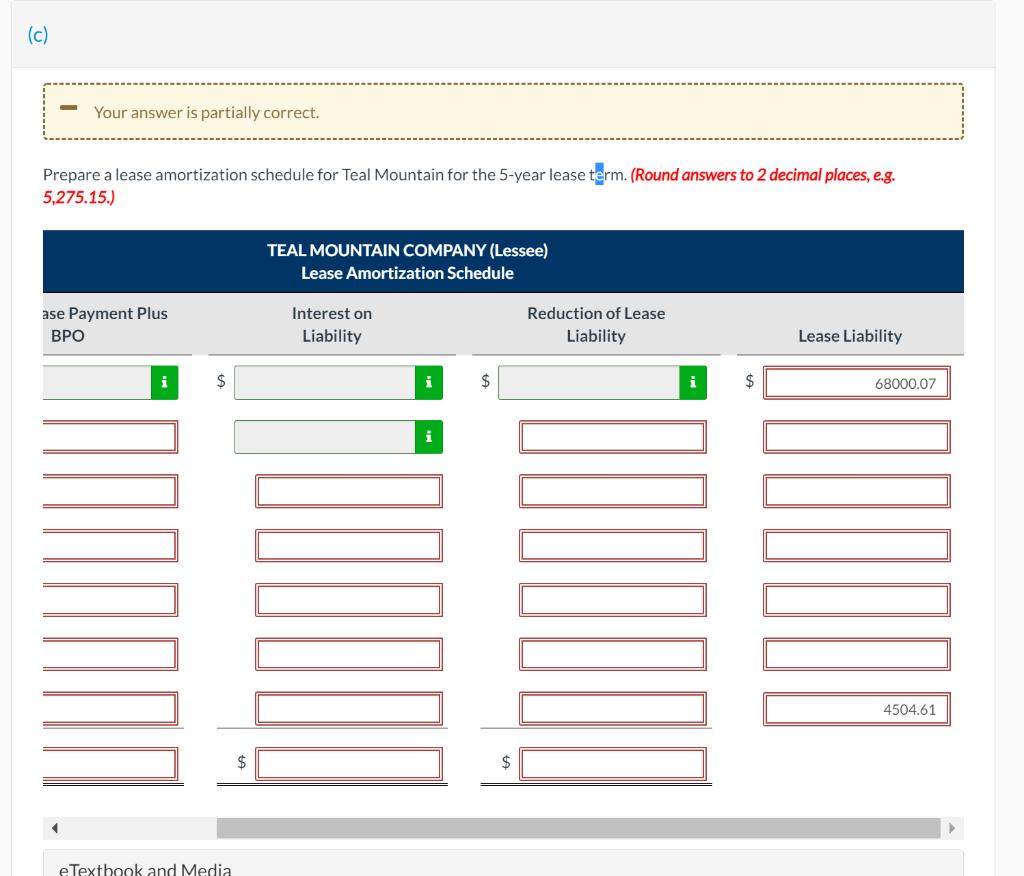Screen dimensions: 1024x876
Task: Click third row Lease Liability field
Action: click(x=856, y=491)
